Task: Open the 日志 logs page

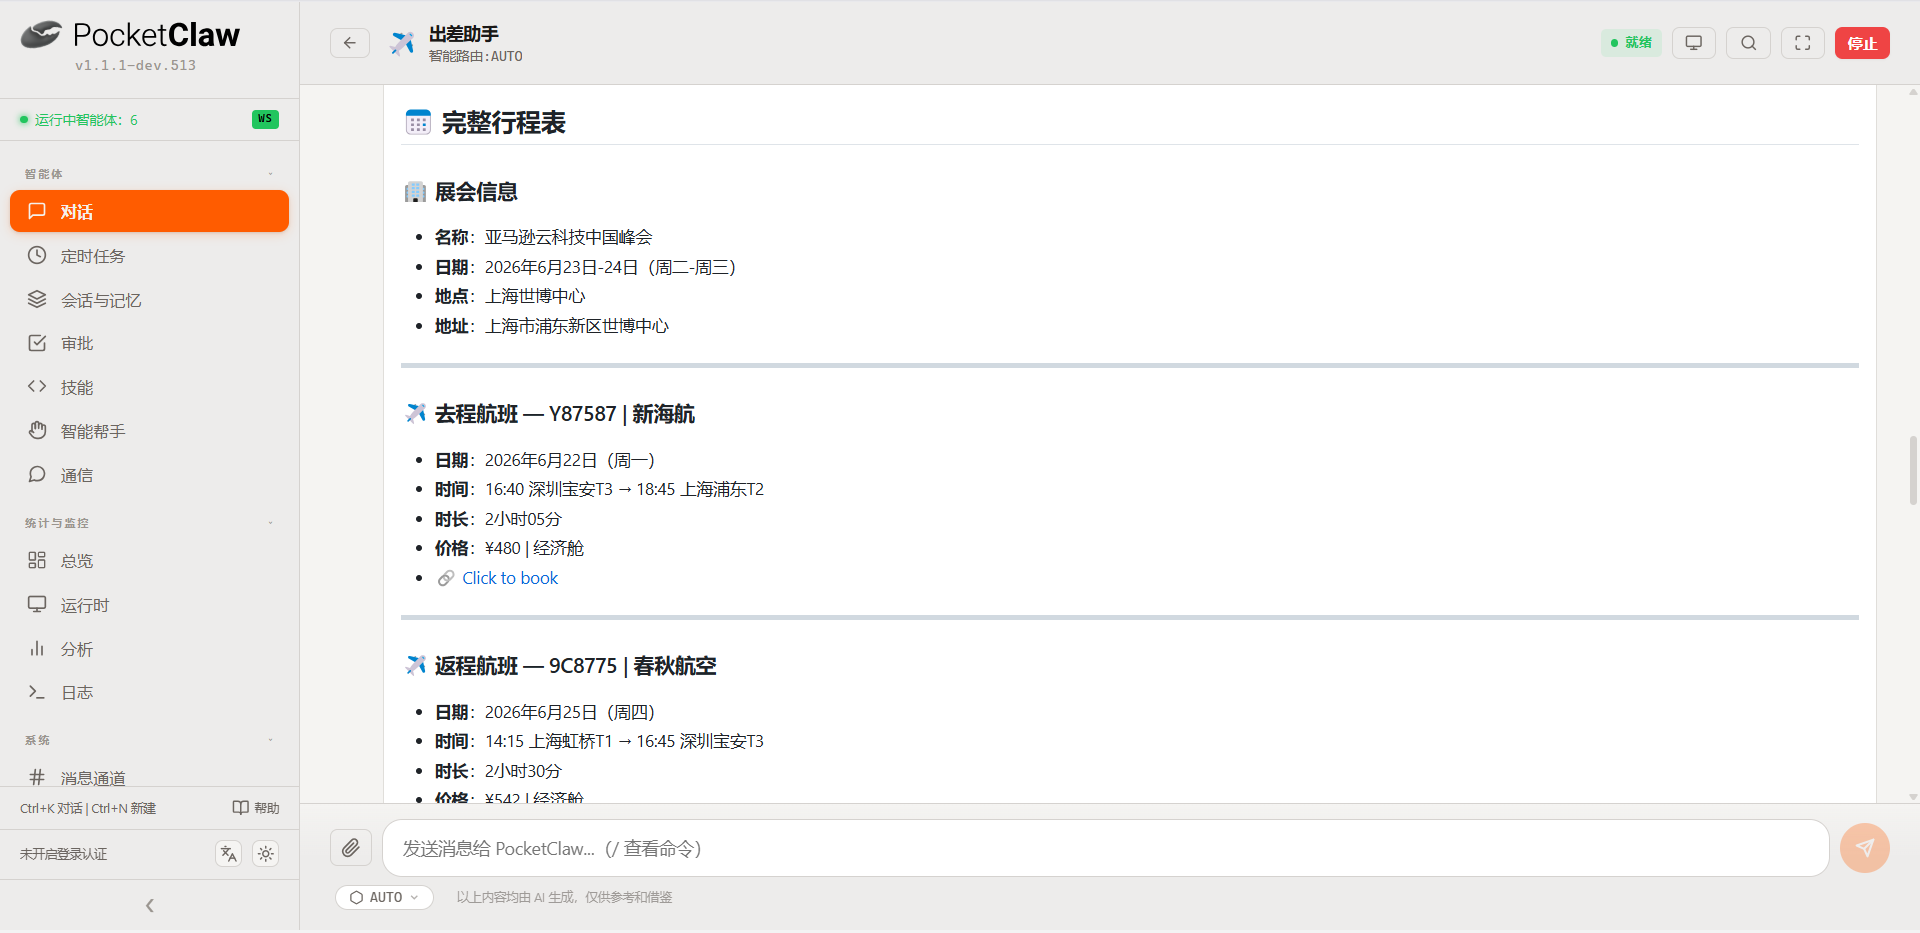Action: pos(150,692)
